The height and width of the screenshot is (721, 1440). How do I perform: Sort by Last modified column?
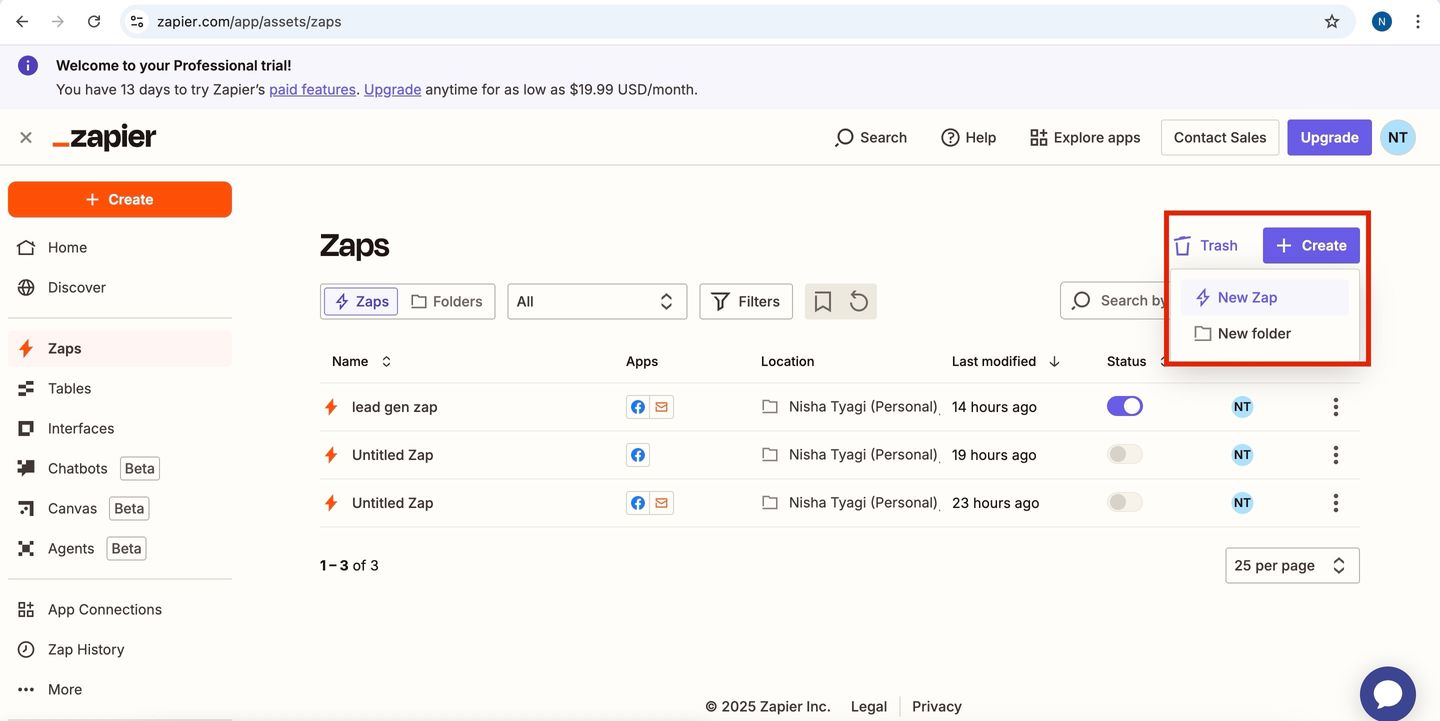(x=1005, y=361)
